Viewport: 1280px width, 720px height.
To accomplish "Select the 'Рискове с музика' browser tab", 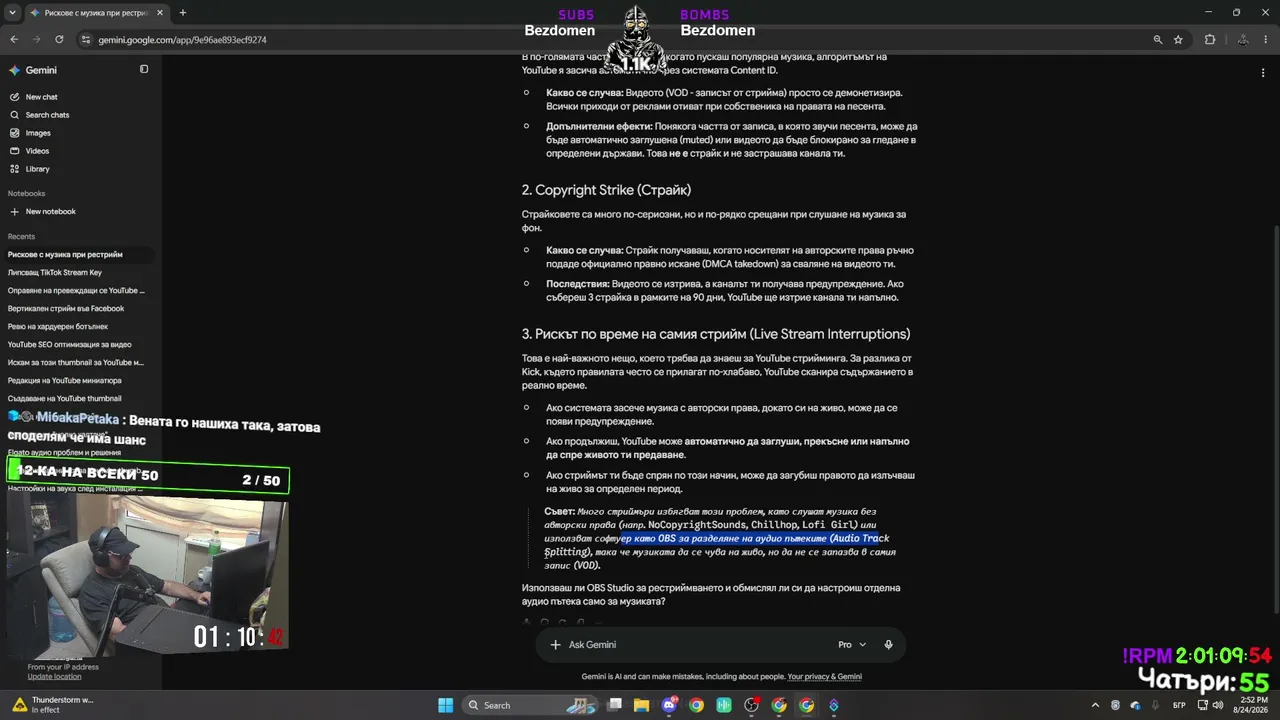I will 95,13.
